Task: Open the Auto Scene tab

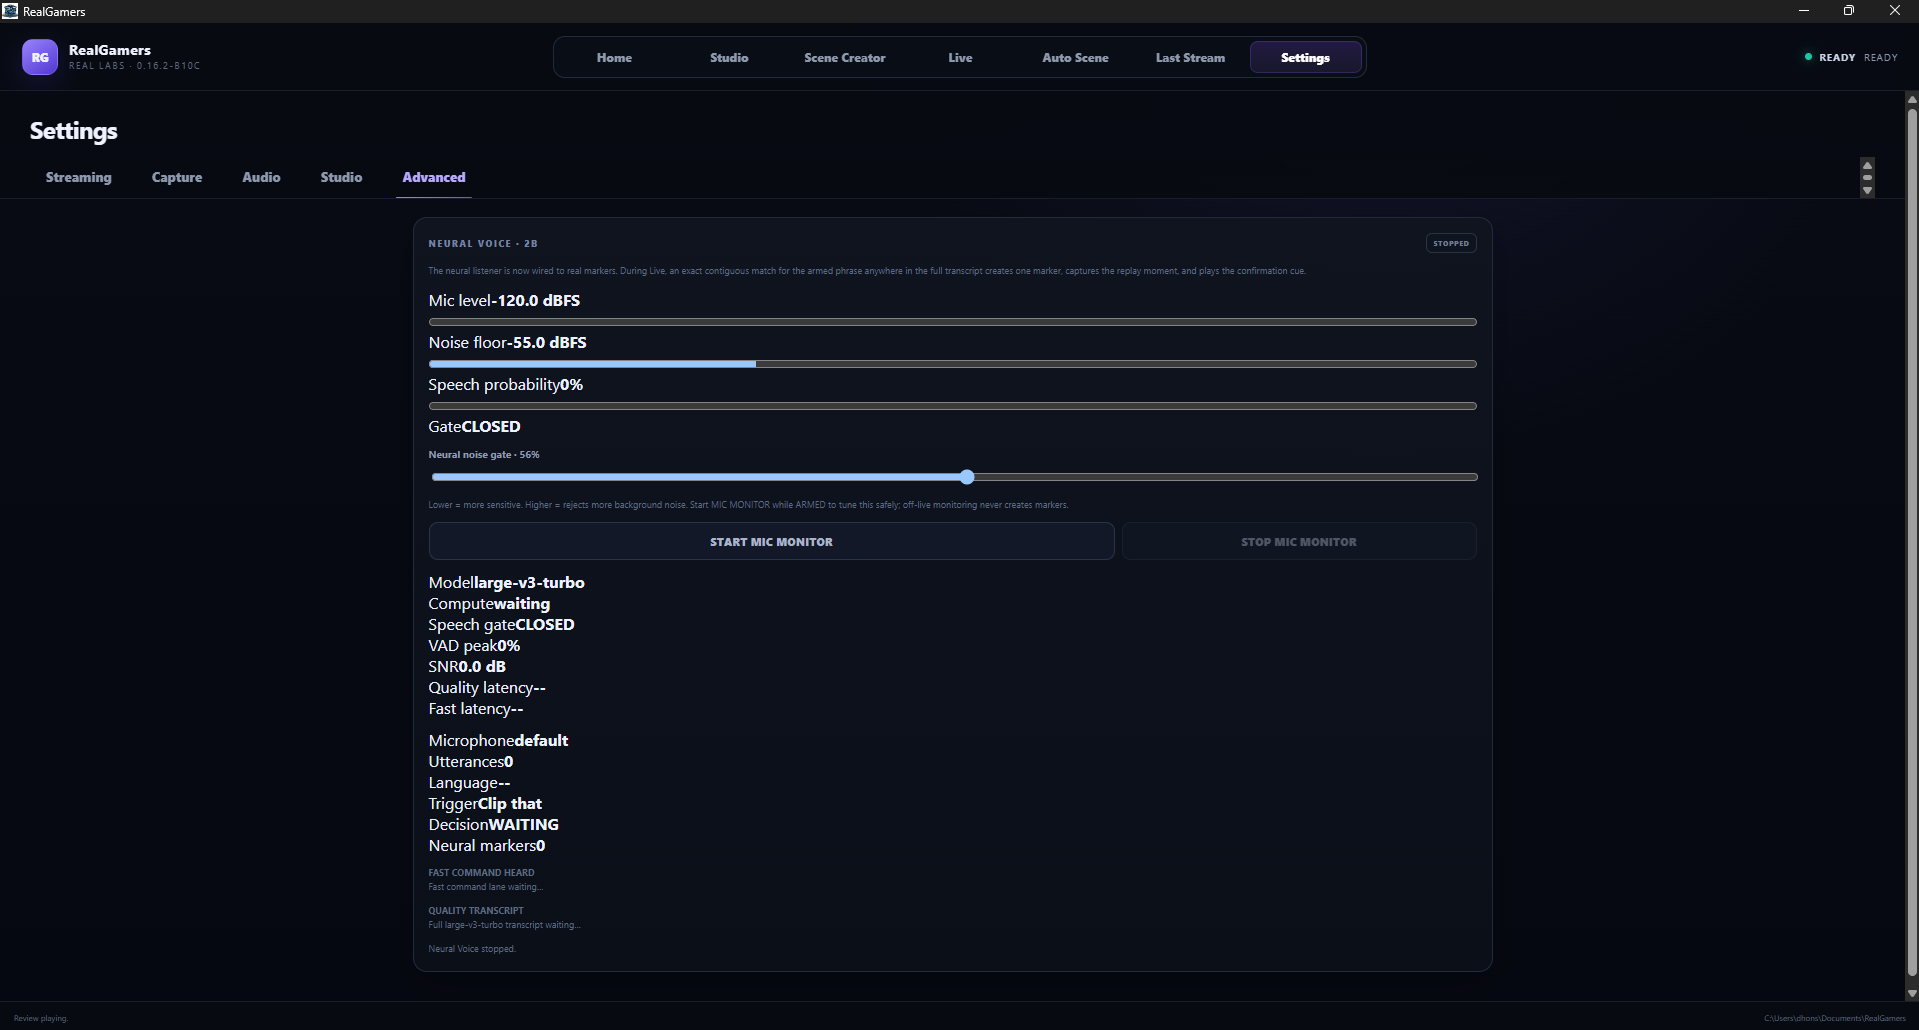Action: click(x=1075, y=57)
